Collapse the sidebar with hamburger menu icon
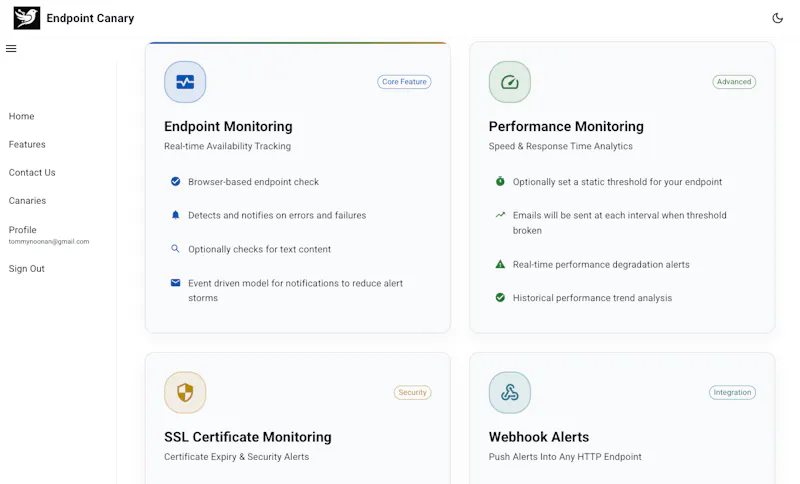Image resolution: width=800 pixels, height=484 pixels. [x=11, y=48]
